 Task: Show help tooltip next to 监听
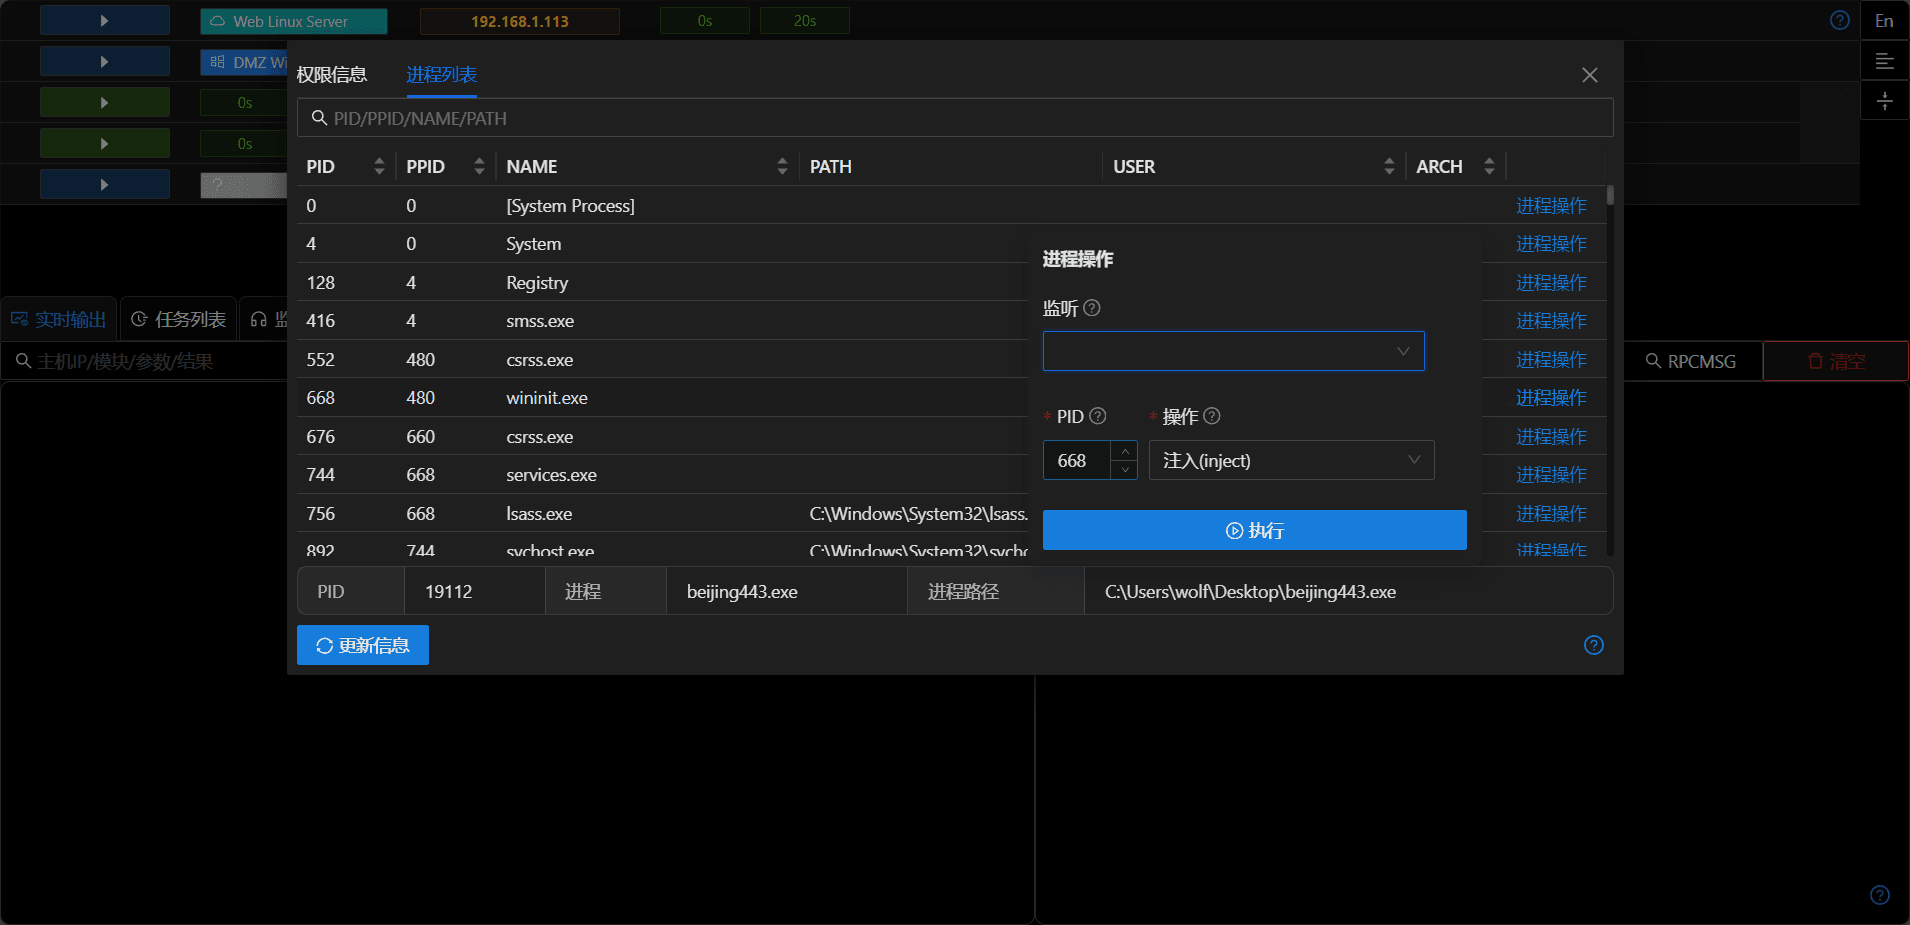[x=1092, y=308]
